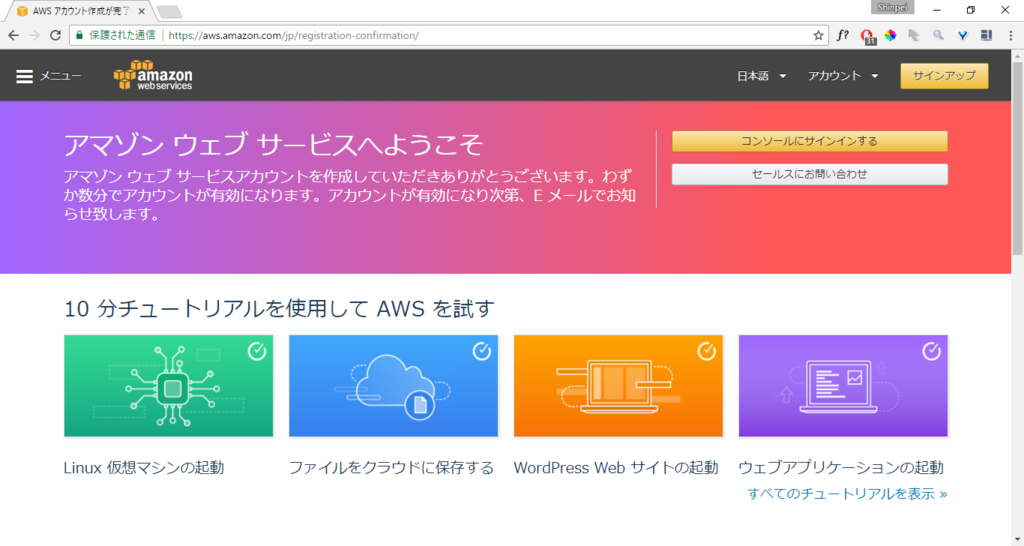Click すべてのチュートリアルを表示 link
The height and width of the screenshot is (546, 1024).
coord(847,494)
